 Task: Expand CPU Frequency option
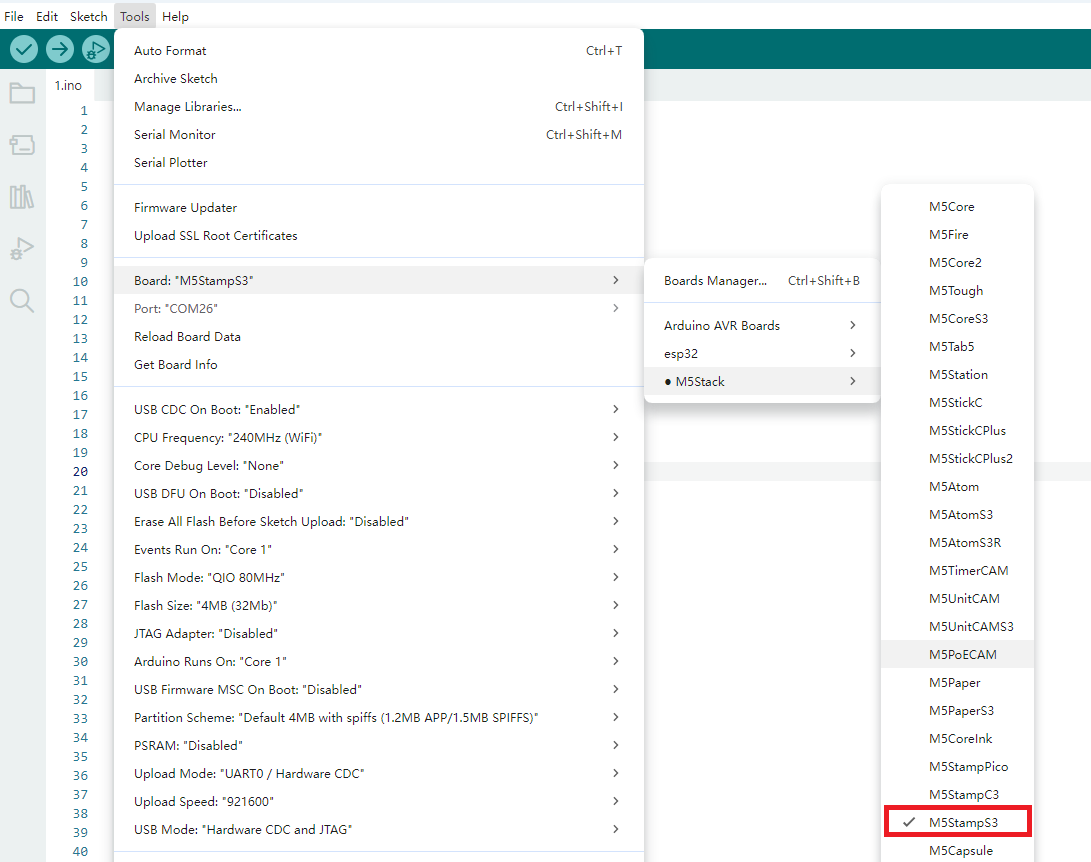coord(379,438)
